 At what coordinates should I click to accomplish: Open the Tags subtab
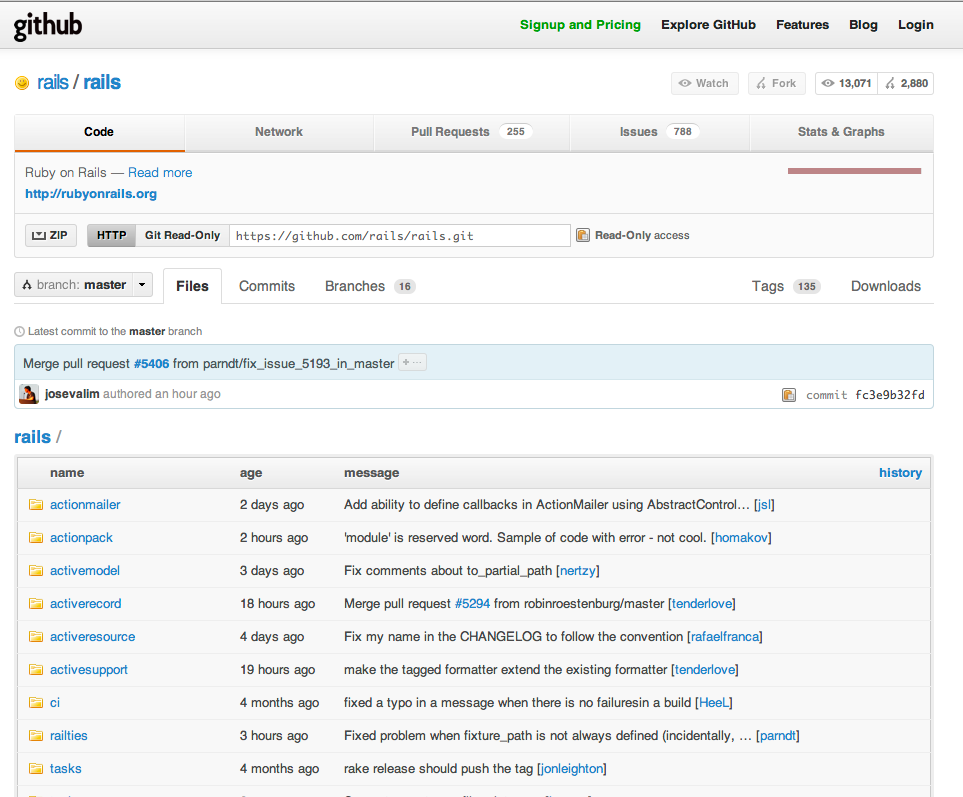[x=786, y=286]
